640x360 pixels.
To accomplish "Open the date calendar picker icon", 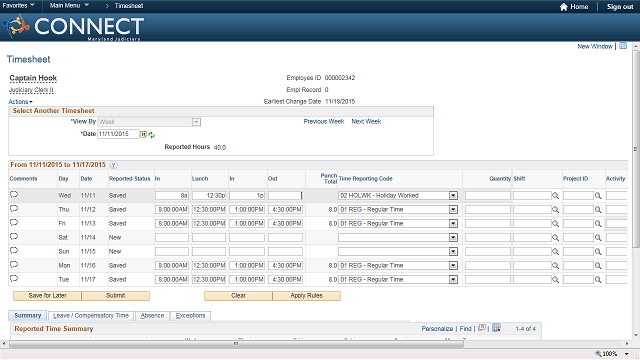I will point(143,134).
